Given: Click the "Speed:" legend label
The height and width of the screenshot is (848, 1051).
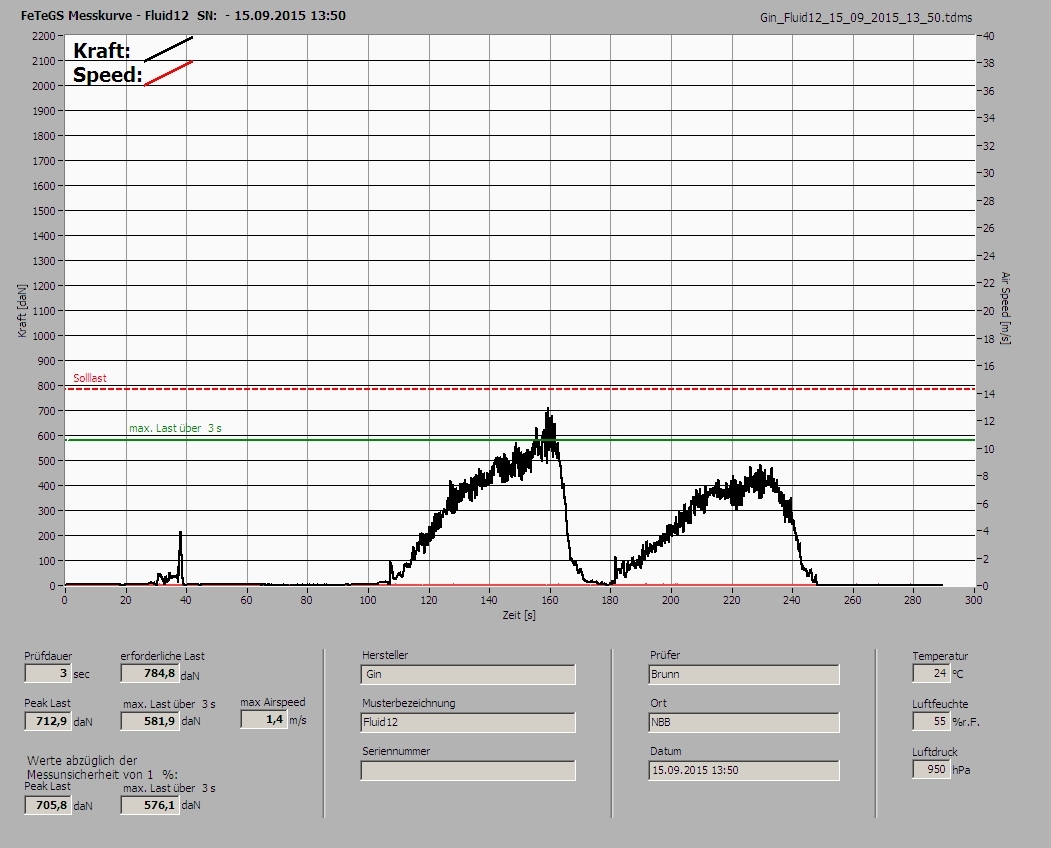Looking at the screenshot, I should click(x=107, y=75).
